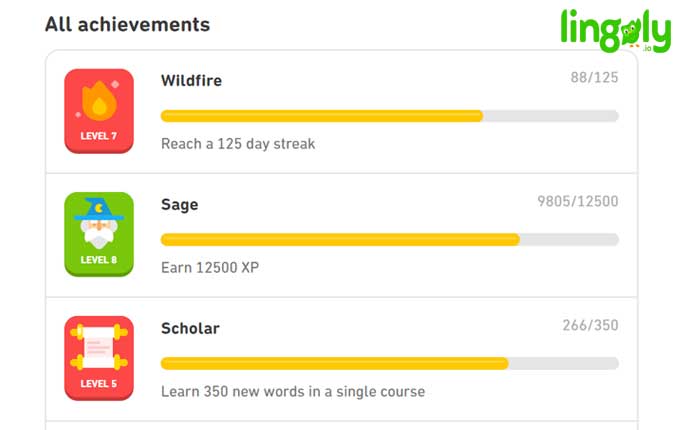
Task: Click the All achievements heading
Action: click(x=128, y=25)
